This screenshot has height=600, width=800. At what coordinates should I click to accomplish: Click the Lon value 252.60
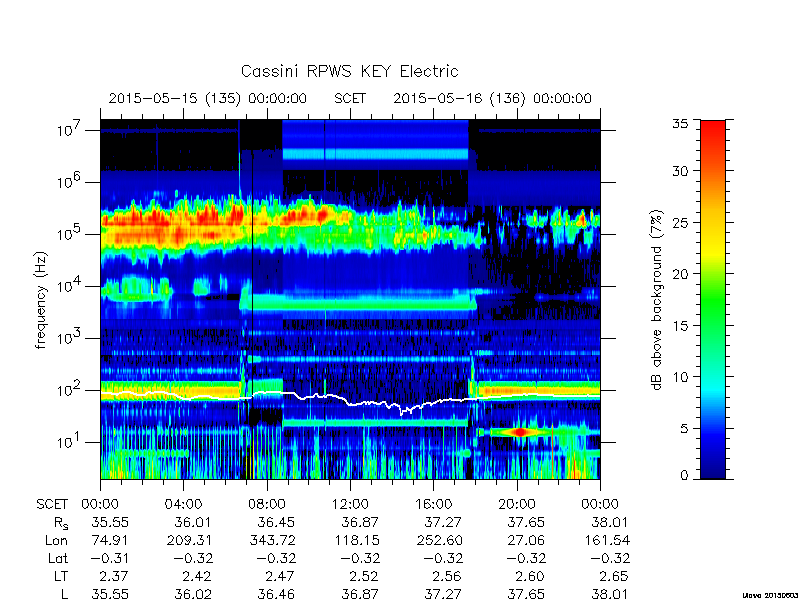coord(439,540)
